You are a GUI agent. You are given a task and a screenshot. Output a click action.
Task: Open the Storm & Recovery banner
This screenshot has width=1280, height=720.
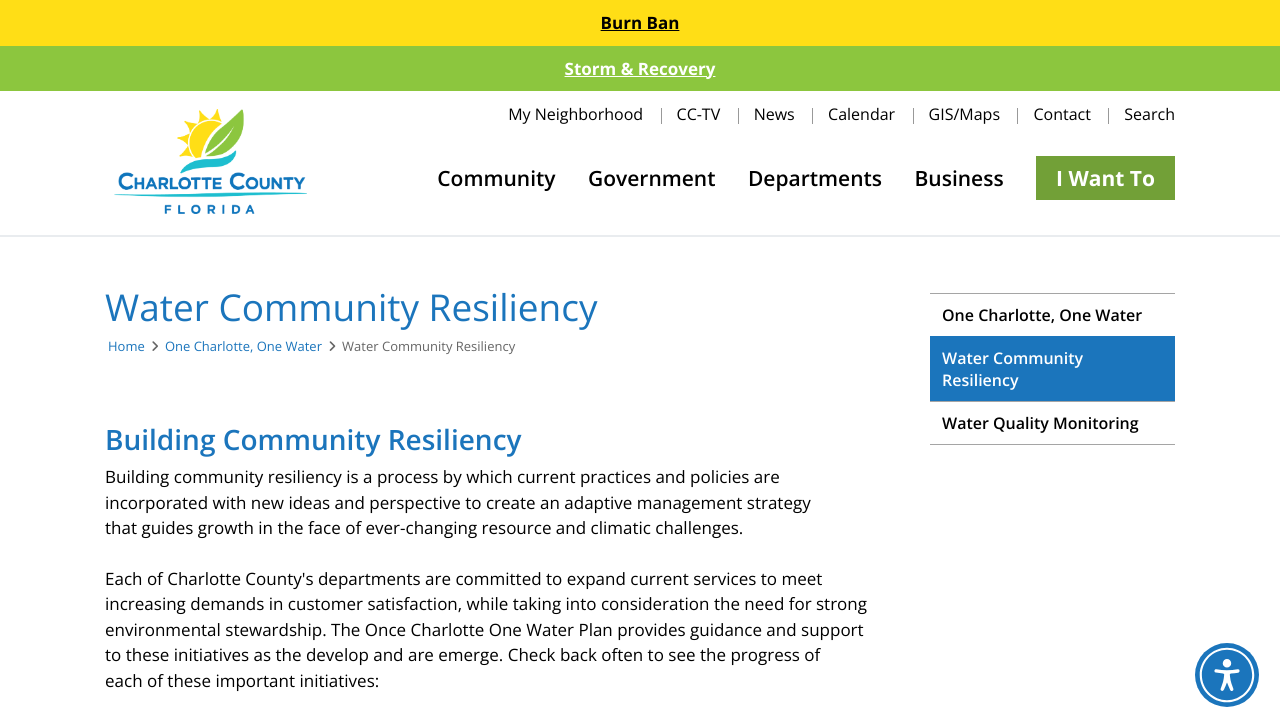click(x=639, y=68)
